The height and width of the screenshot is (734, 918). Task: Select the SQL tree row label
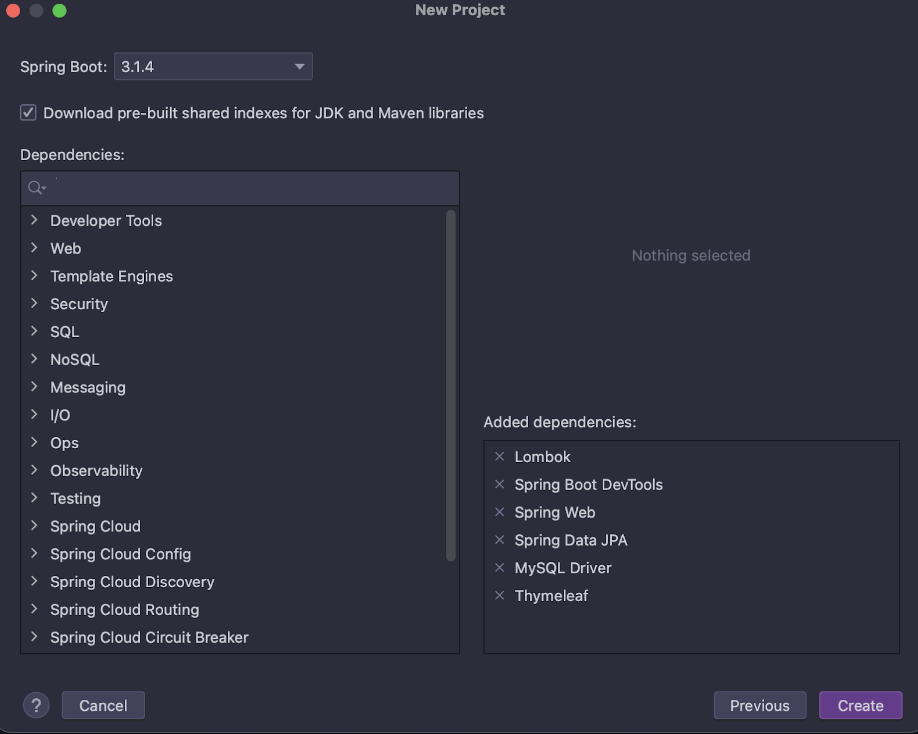point(64,332)
